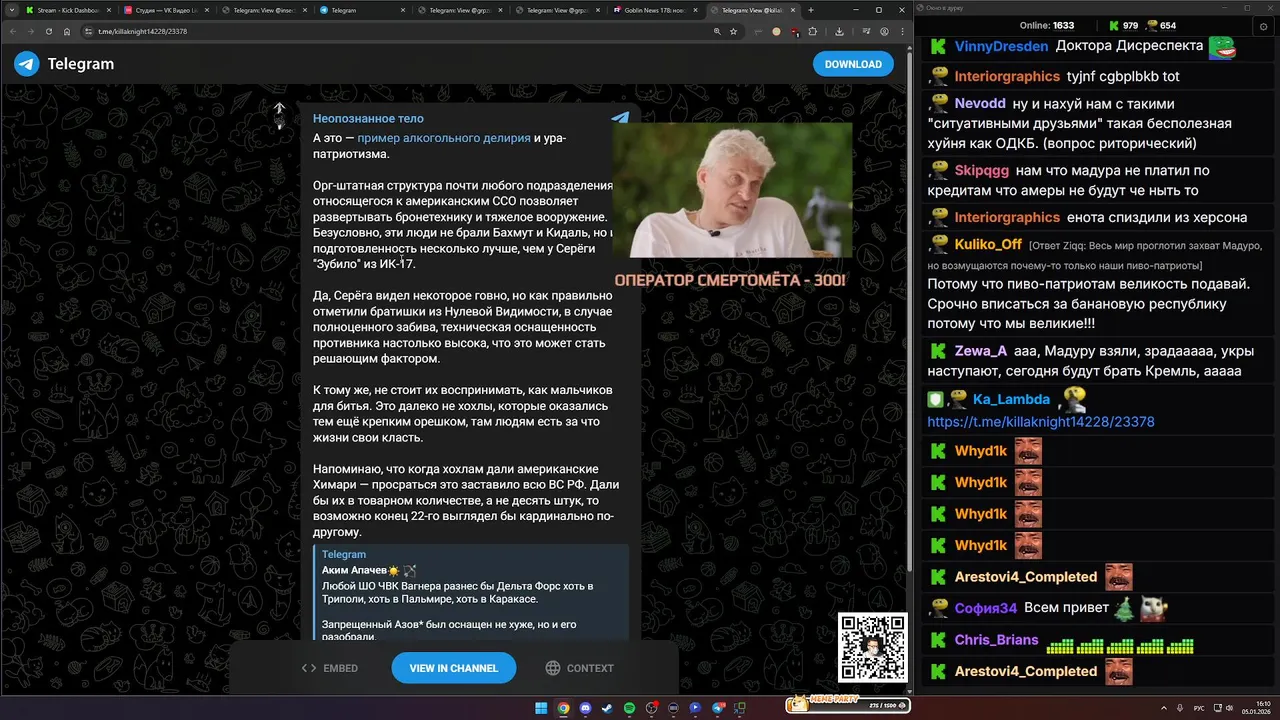This screenshot has width=1280, height=720.
Task: Click username Nevodd in chat
Action: click(x=980, y=104)
